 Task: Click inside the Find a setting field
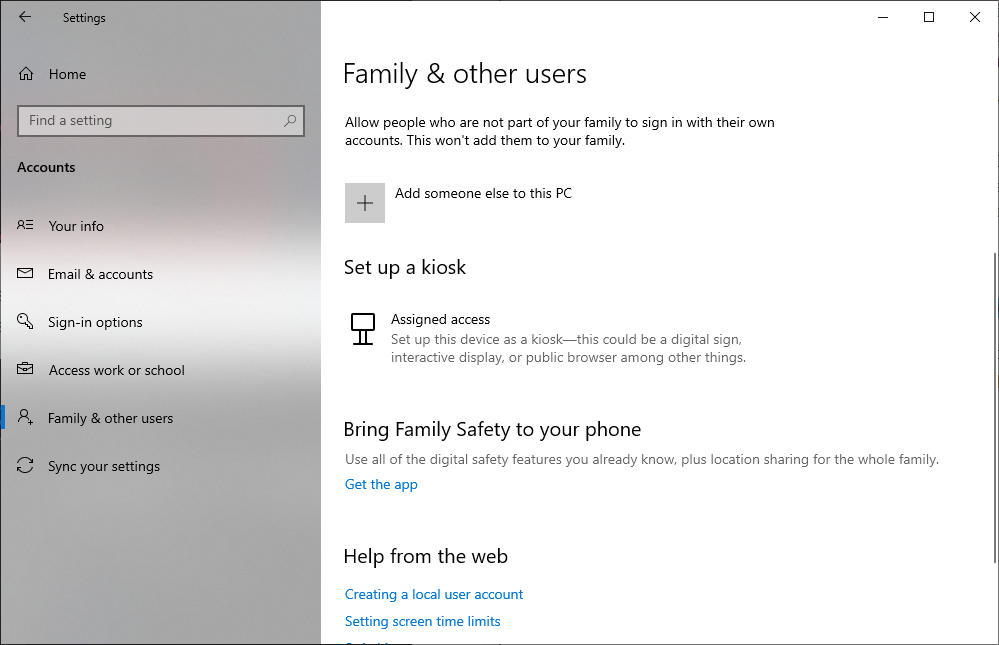point(150,120)
